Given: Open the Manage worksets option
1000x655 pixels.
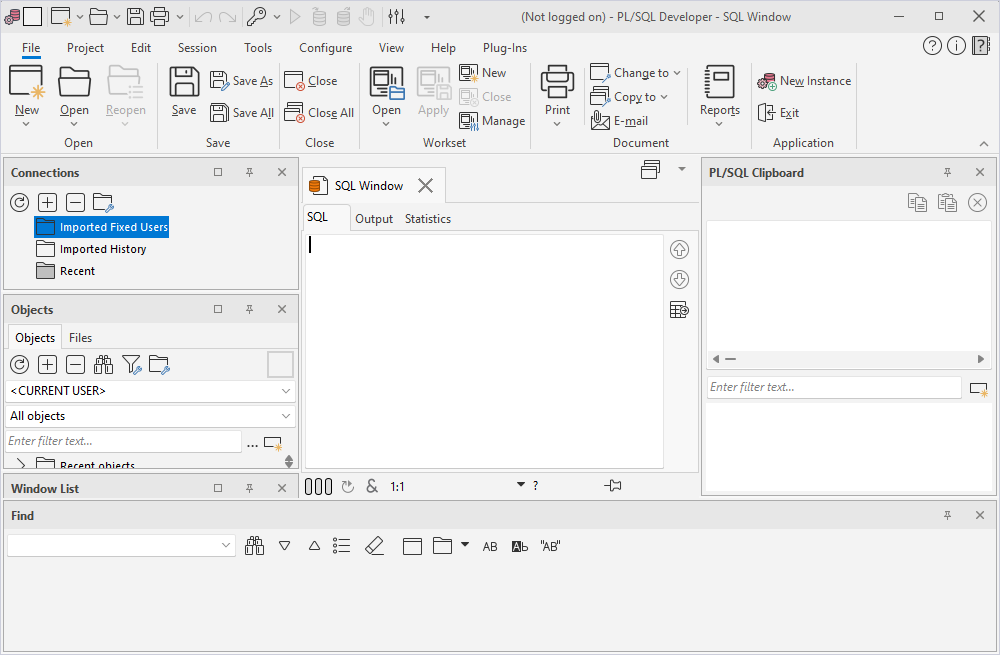Looking at the screenshot, I should click(x=492, y=121).
